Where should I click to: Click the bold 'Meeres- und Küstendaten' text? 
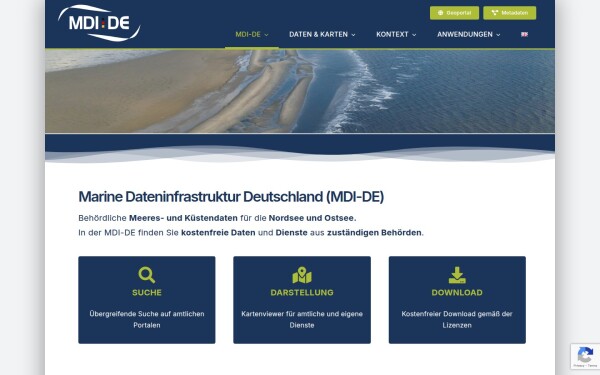(x=183, y=218)
